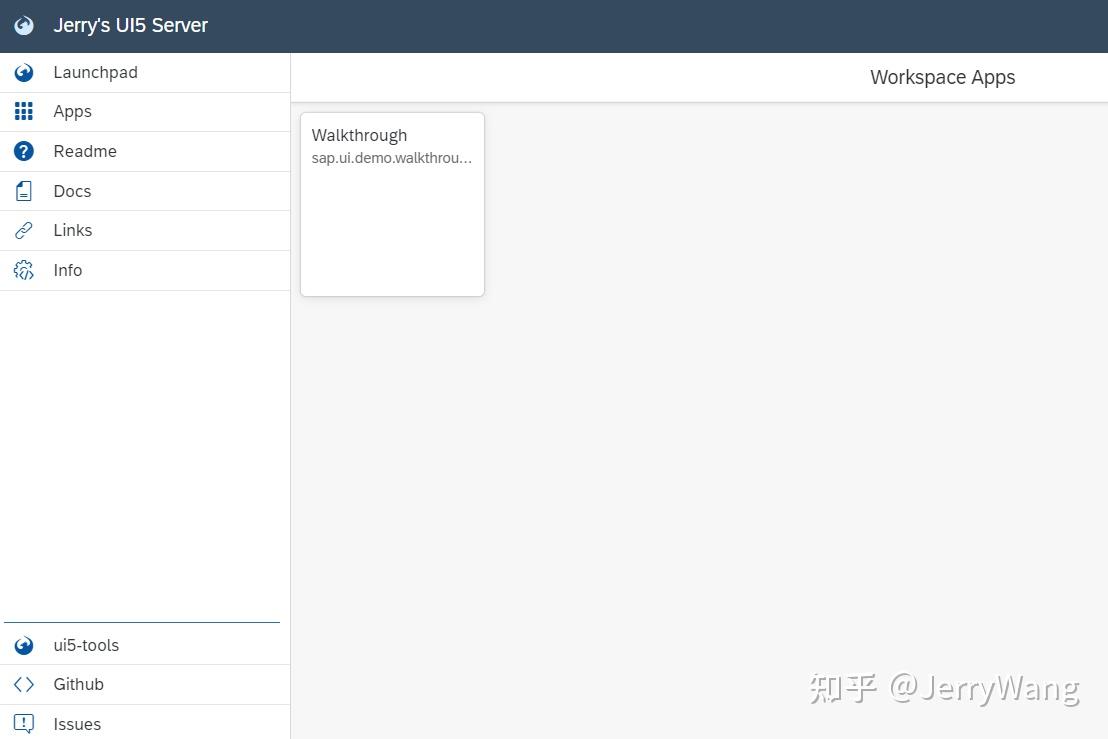The image size is (1108, 739).
Task: Switch to the Apps section
Action: coord(72,111)
